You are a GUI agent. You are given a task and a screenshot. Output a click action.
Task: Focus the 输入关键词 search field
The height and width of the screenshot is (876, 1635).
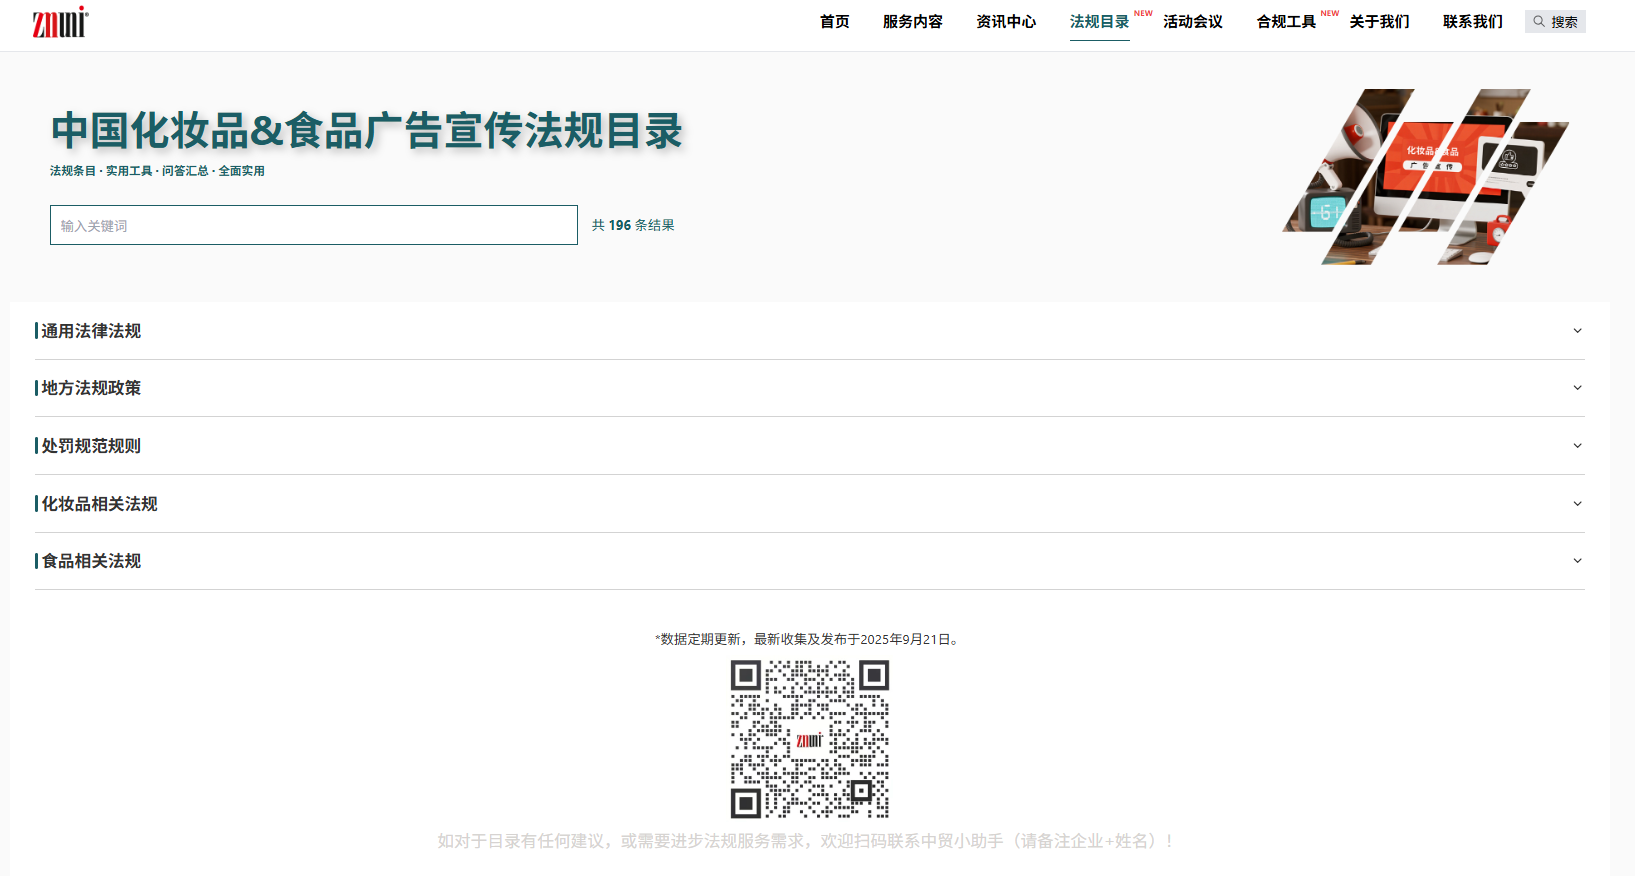pos(314,225)
